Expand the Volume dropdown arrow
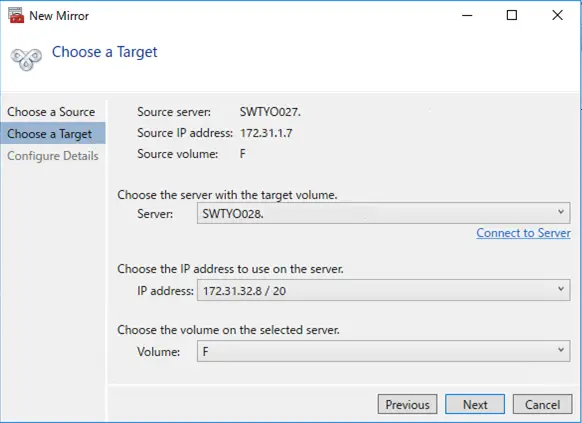The image size is (582, 423). [x=561, y=350]
